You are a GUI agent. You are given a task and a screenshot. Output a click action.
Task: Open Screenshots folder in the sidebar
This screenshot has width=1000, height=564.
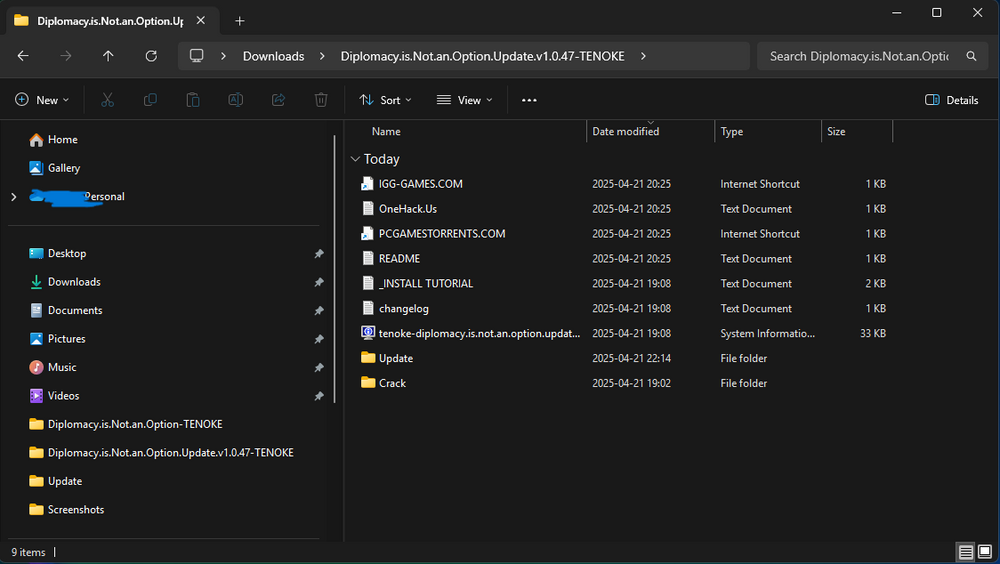pyautogui.click(x=66, y=510)
